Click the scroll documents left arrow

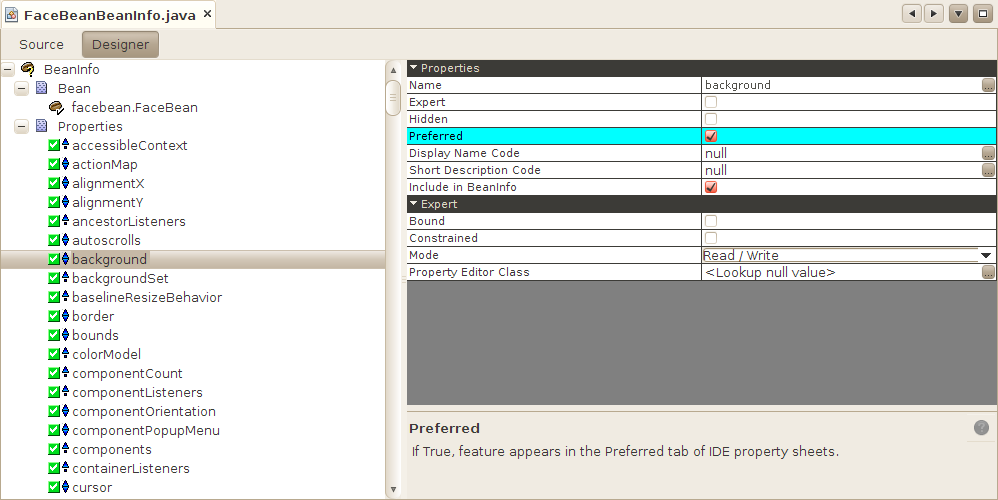(911, 14)
